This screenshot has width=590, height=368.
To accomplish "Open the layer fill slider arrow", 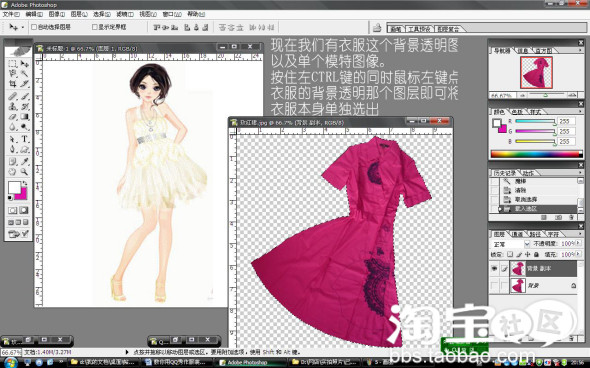I will click(578, 254).
